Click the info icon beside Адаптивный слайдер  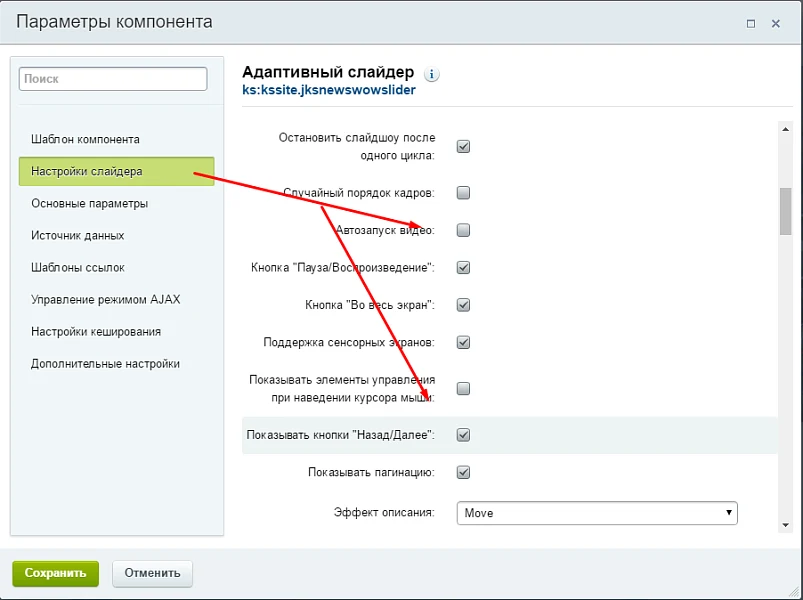(431, 75)
